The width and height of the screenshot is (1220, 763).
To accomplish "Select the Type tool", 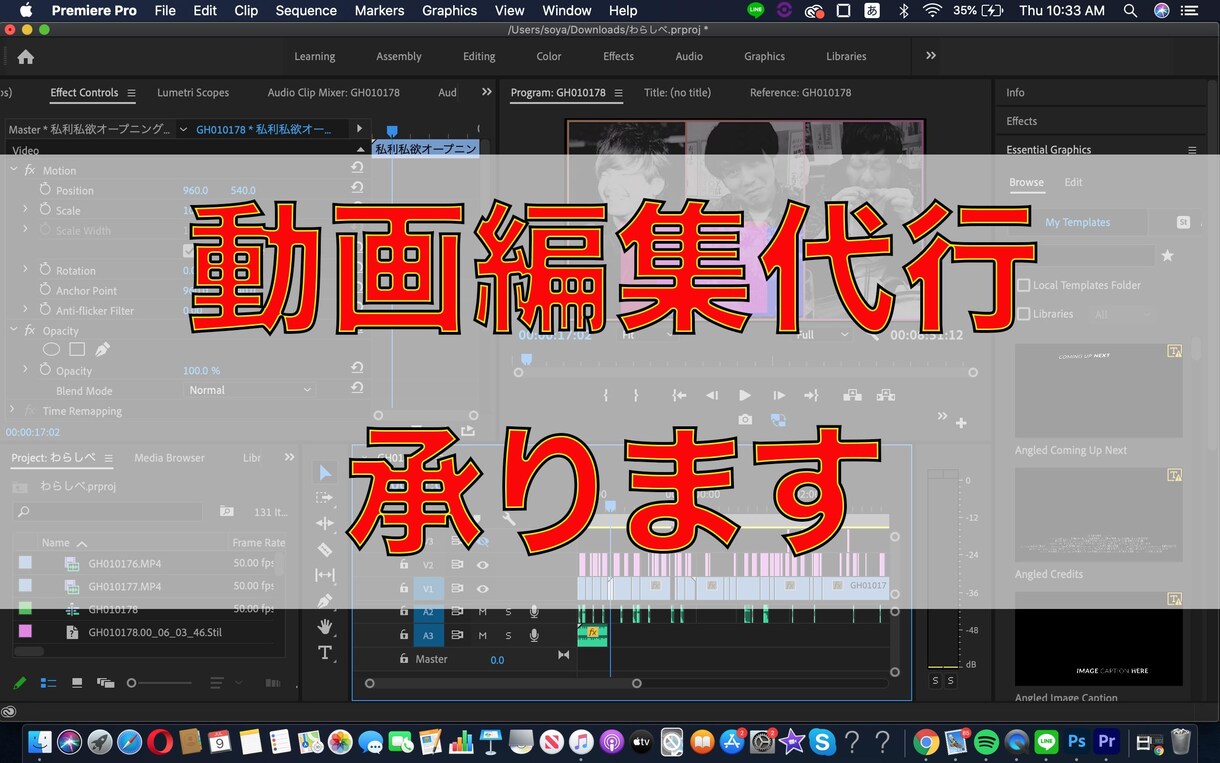I will [325, 653].
